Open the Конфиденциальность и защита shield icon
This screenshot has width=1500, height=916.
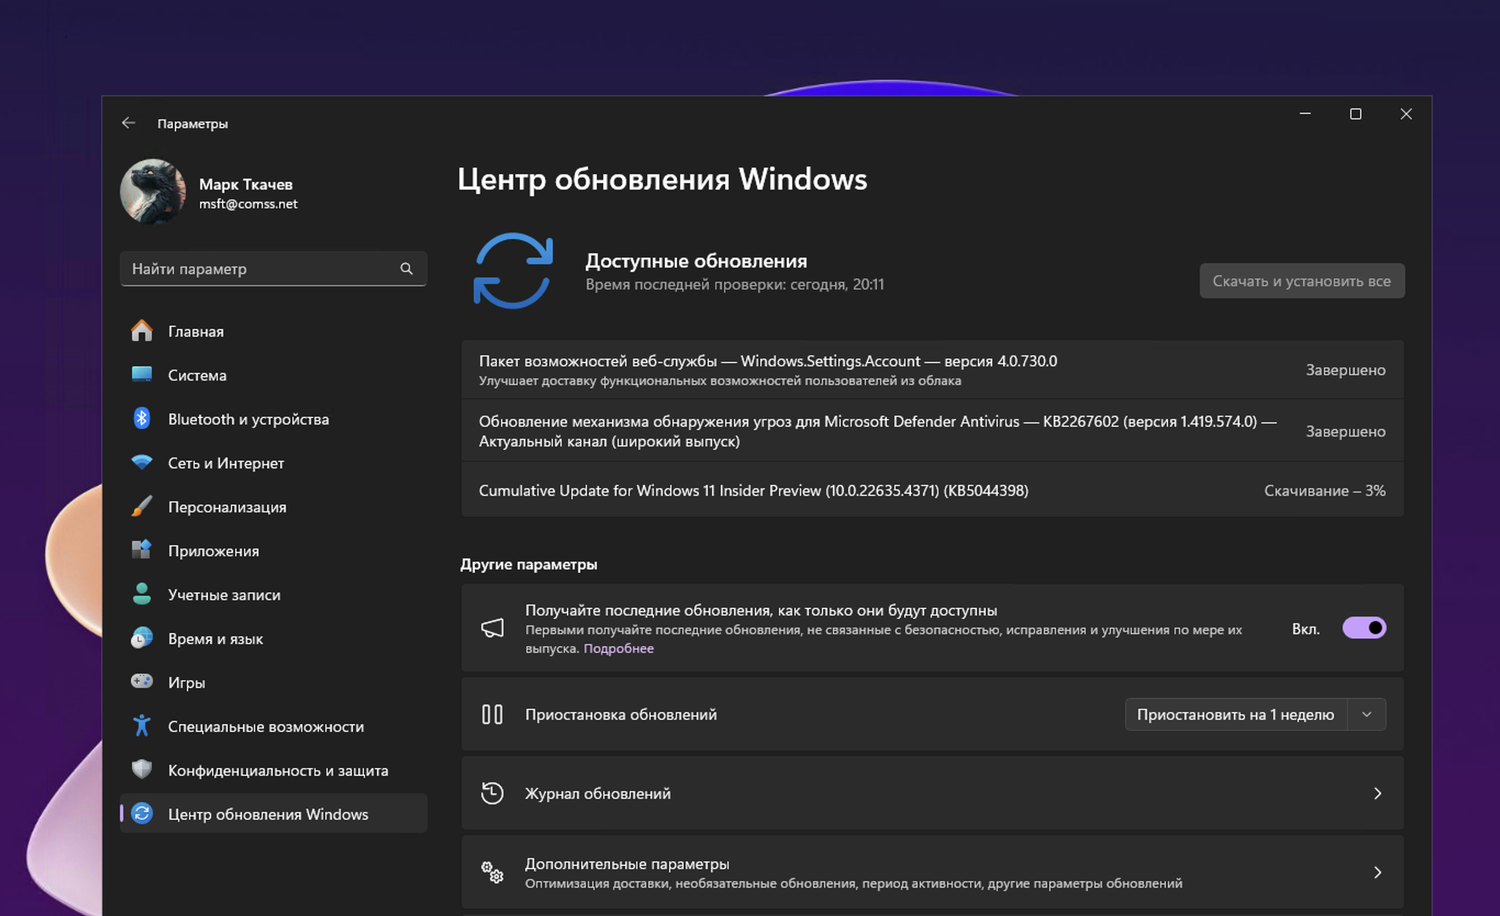click(x=142, y=770)
